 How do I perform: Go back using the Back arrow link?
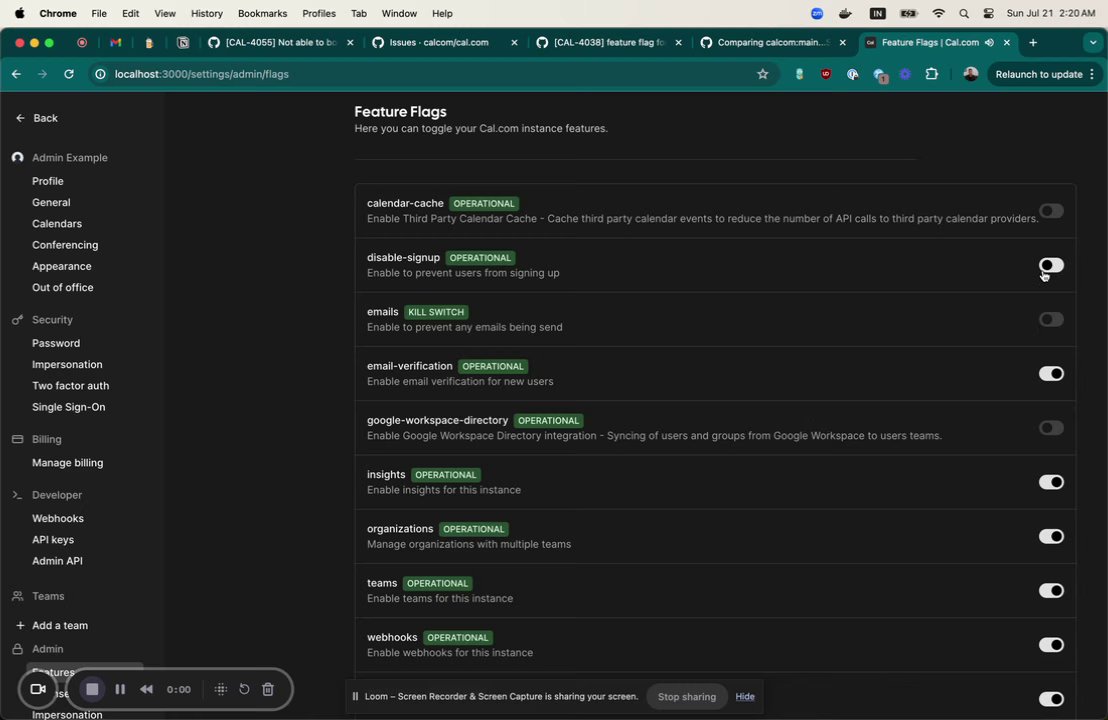pyautogui.click(x=37, y=118)
